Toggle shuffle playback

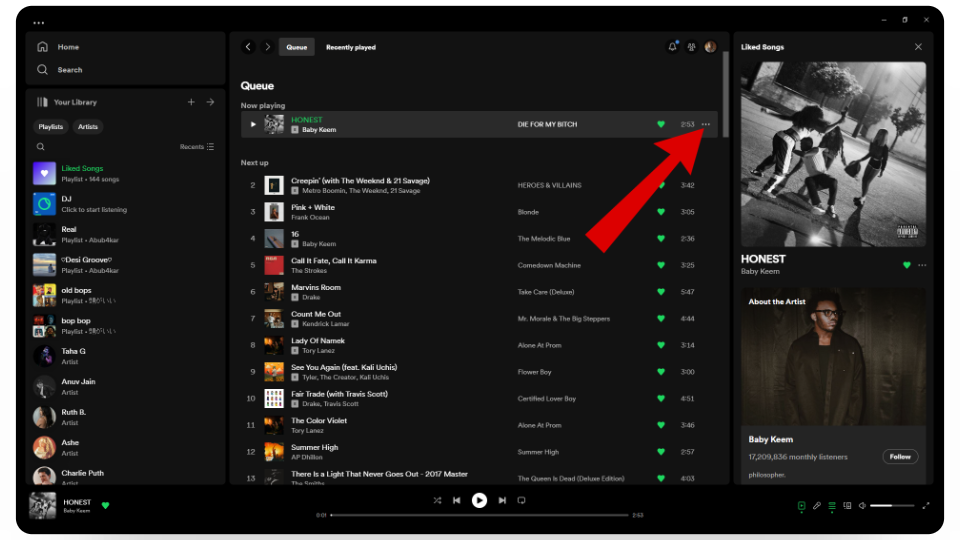pos(437,500)
